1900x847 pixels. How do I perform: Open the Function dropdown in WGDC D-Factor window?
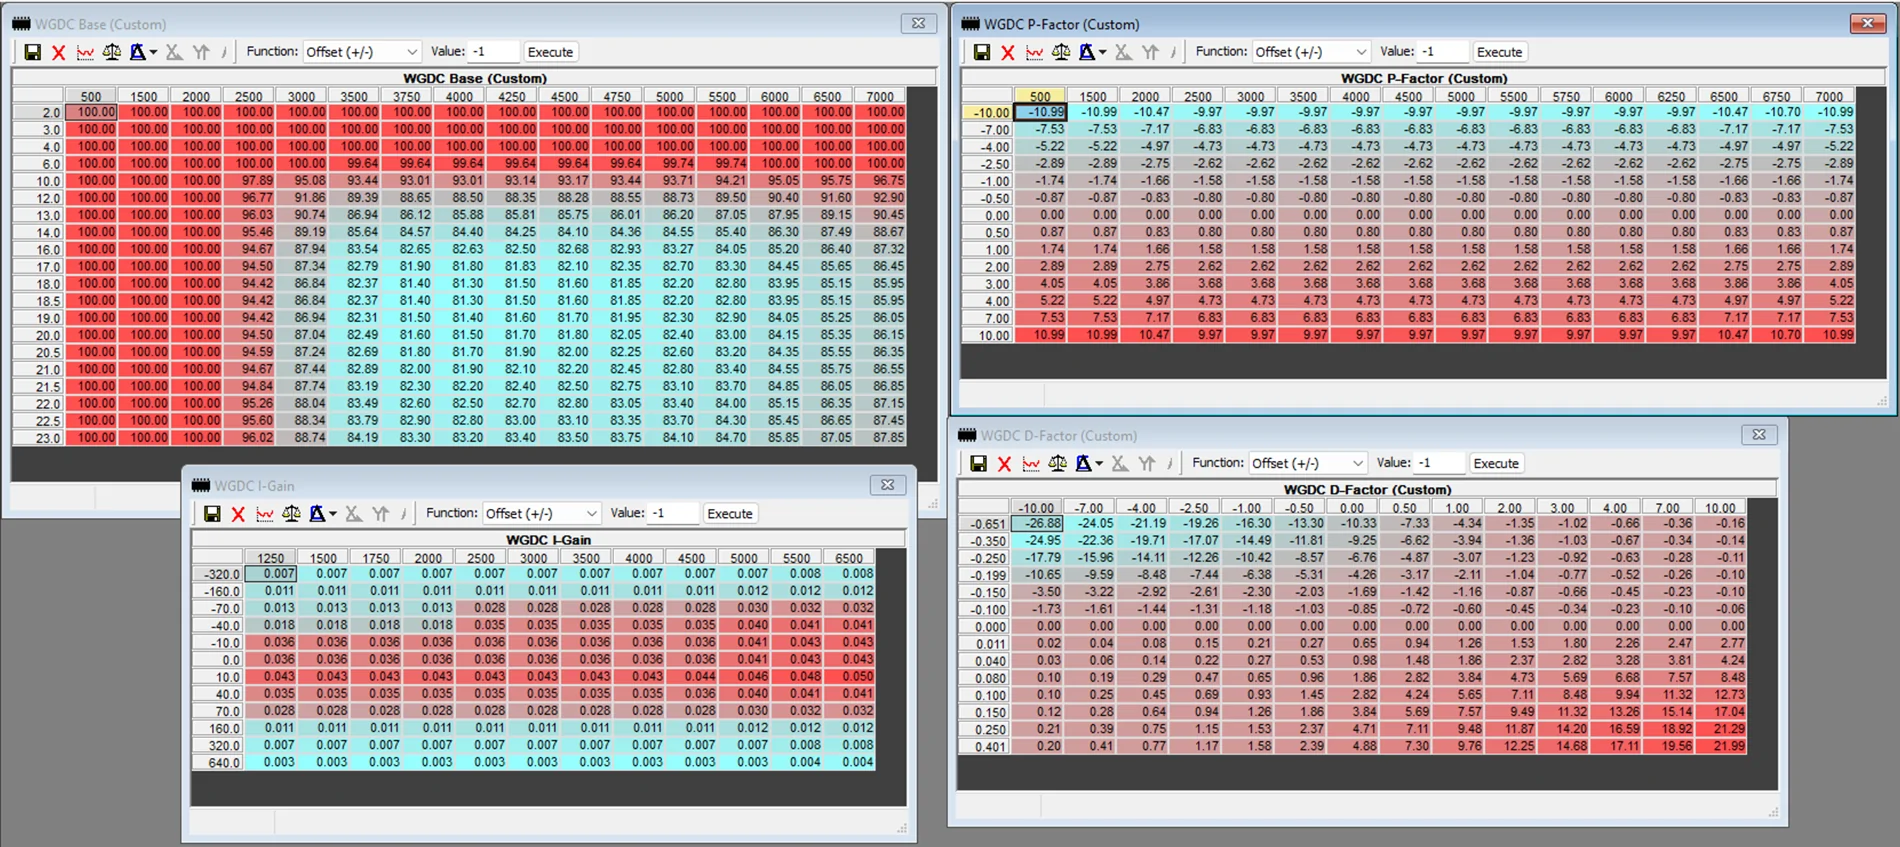coord(1307,464)
